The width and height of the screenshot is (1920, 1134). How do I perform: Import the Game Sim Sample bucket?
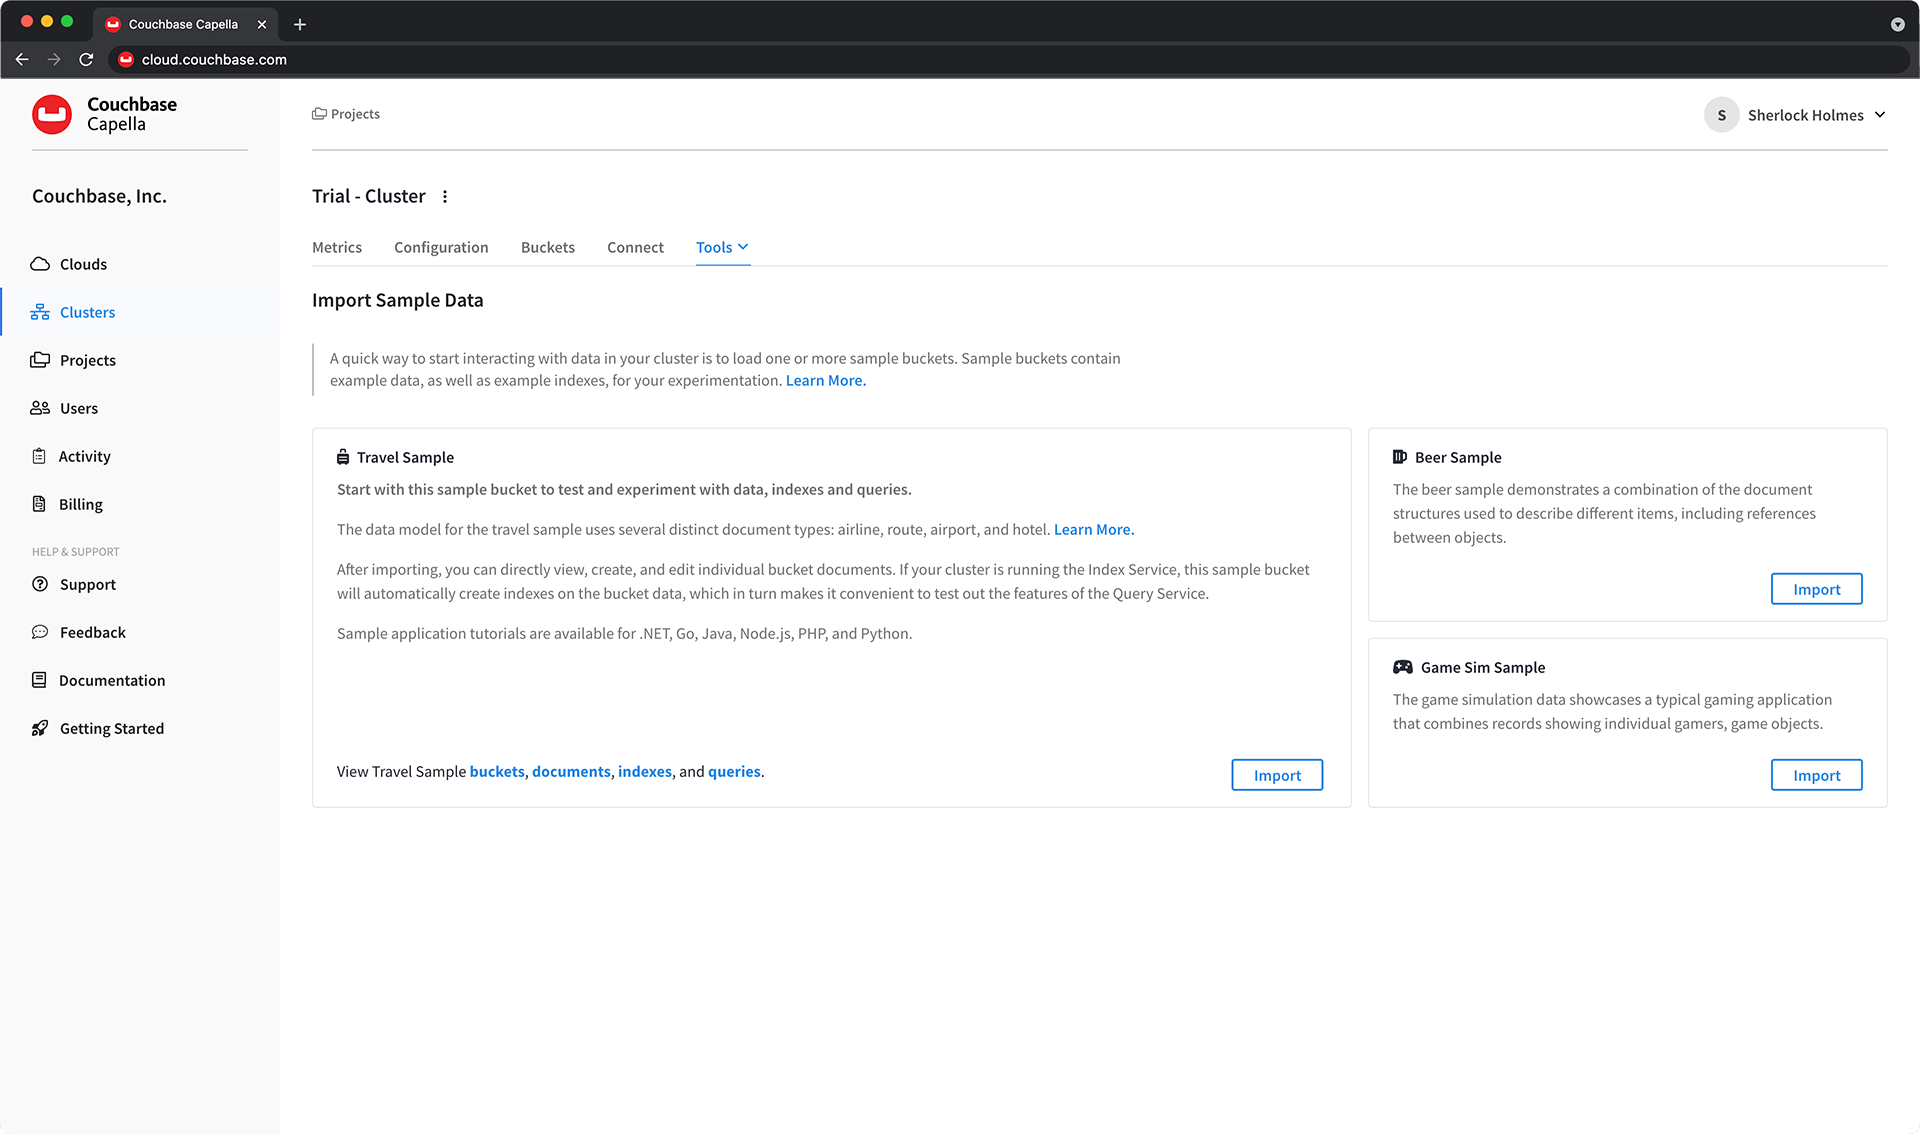coord(1816,775)
